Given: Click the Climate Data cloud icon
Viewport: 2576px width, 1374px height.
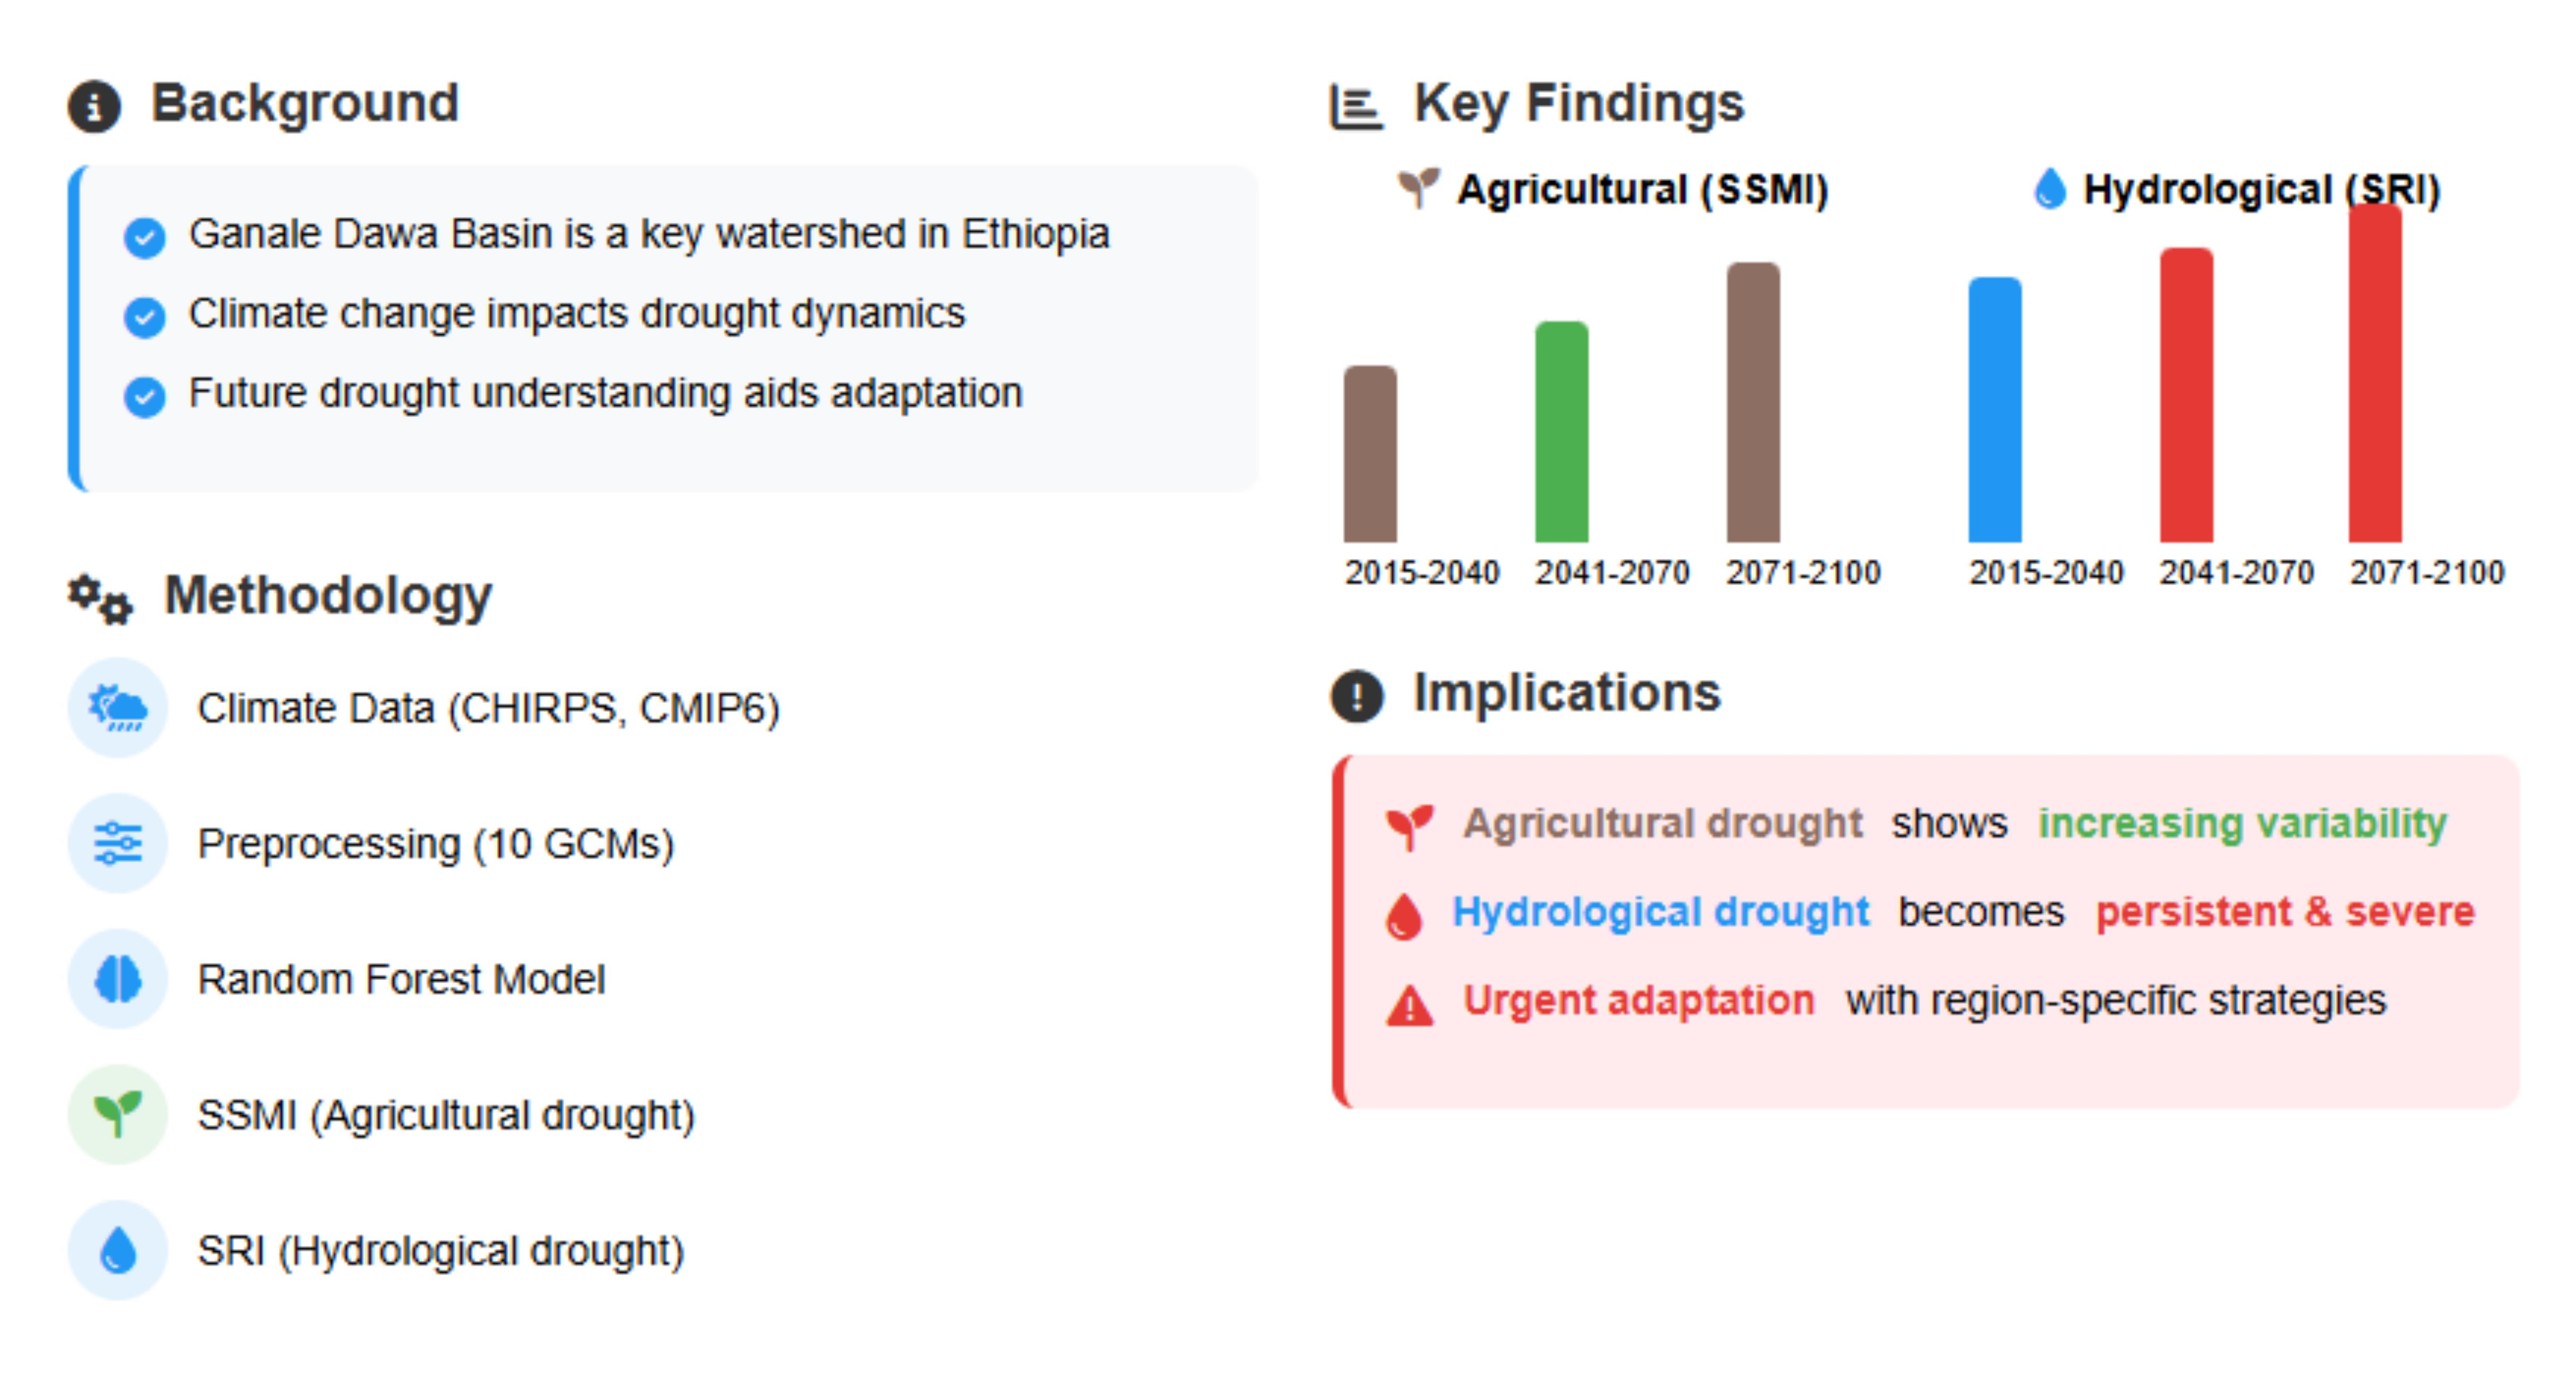Looking at the screenshot, I should (x=118, y=708).
